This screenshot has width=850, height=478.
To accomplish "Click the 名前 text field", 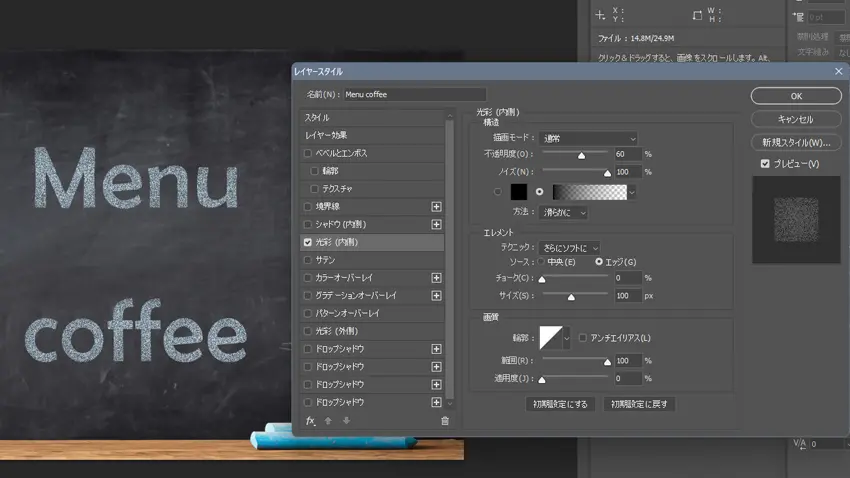I will coord(414,95).
